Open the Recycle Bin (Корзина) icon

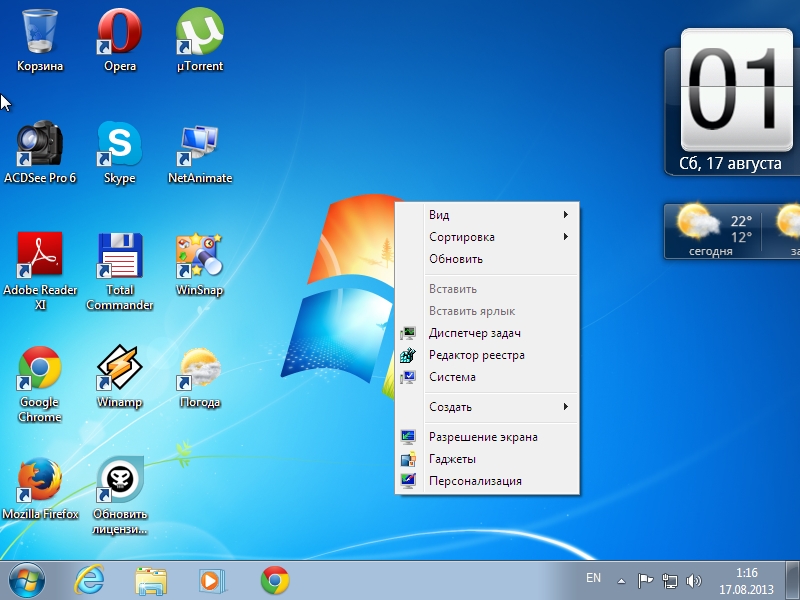[x=40, y=41]
